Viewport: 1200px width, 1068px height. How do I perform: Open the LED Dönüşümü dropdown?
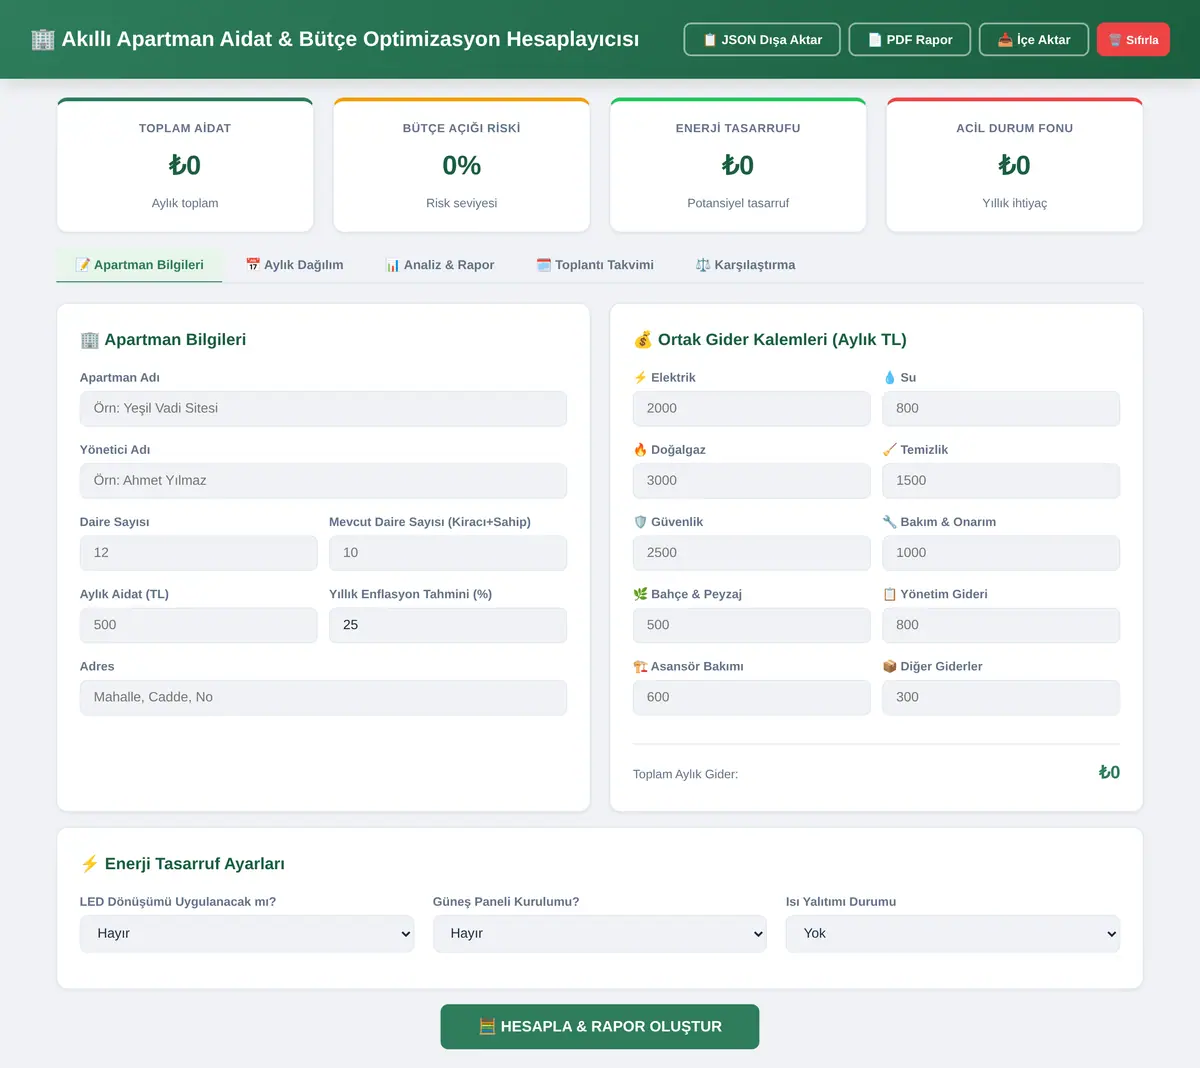(247, 933)
